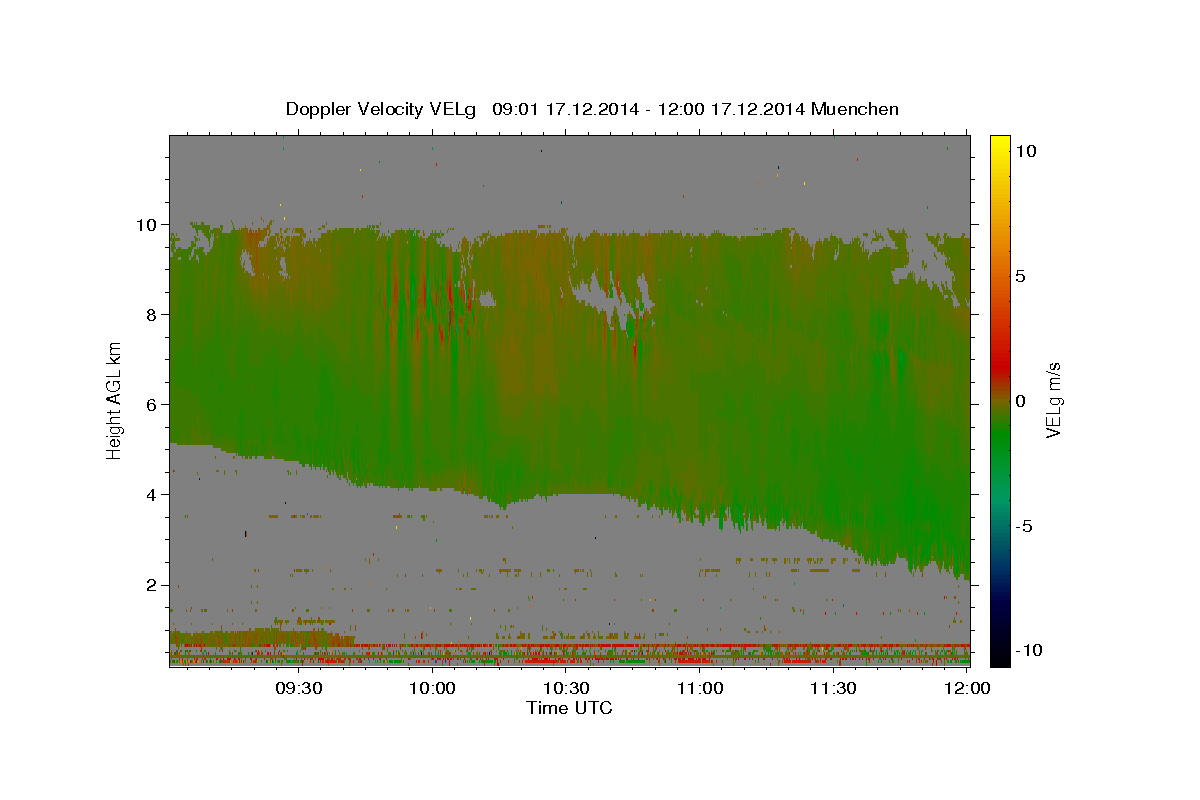Click the height tick label 10
1200x800 pixels.
[149, 224]
